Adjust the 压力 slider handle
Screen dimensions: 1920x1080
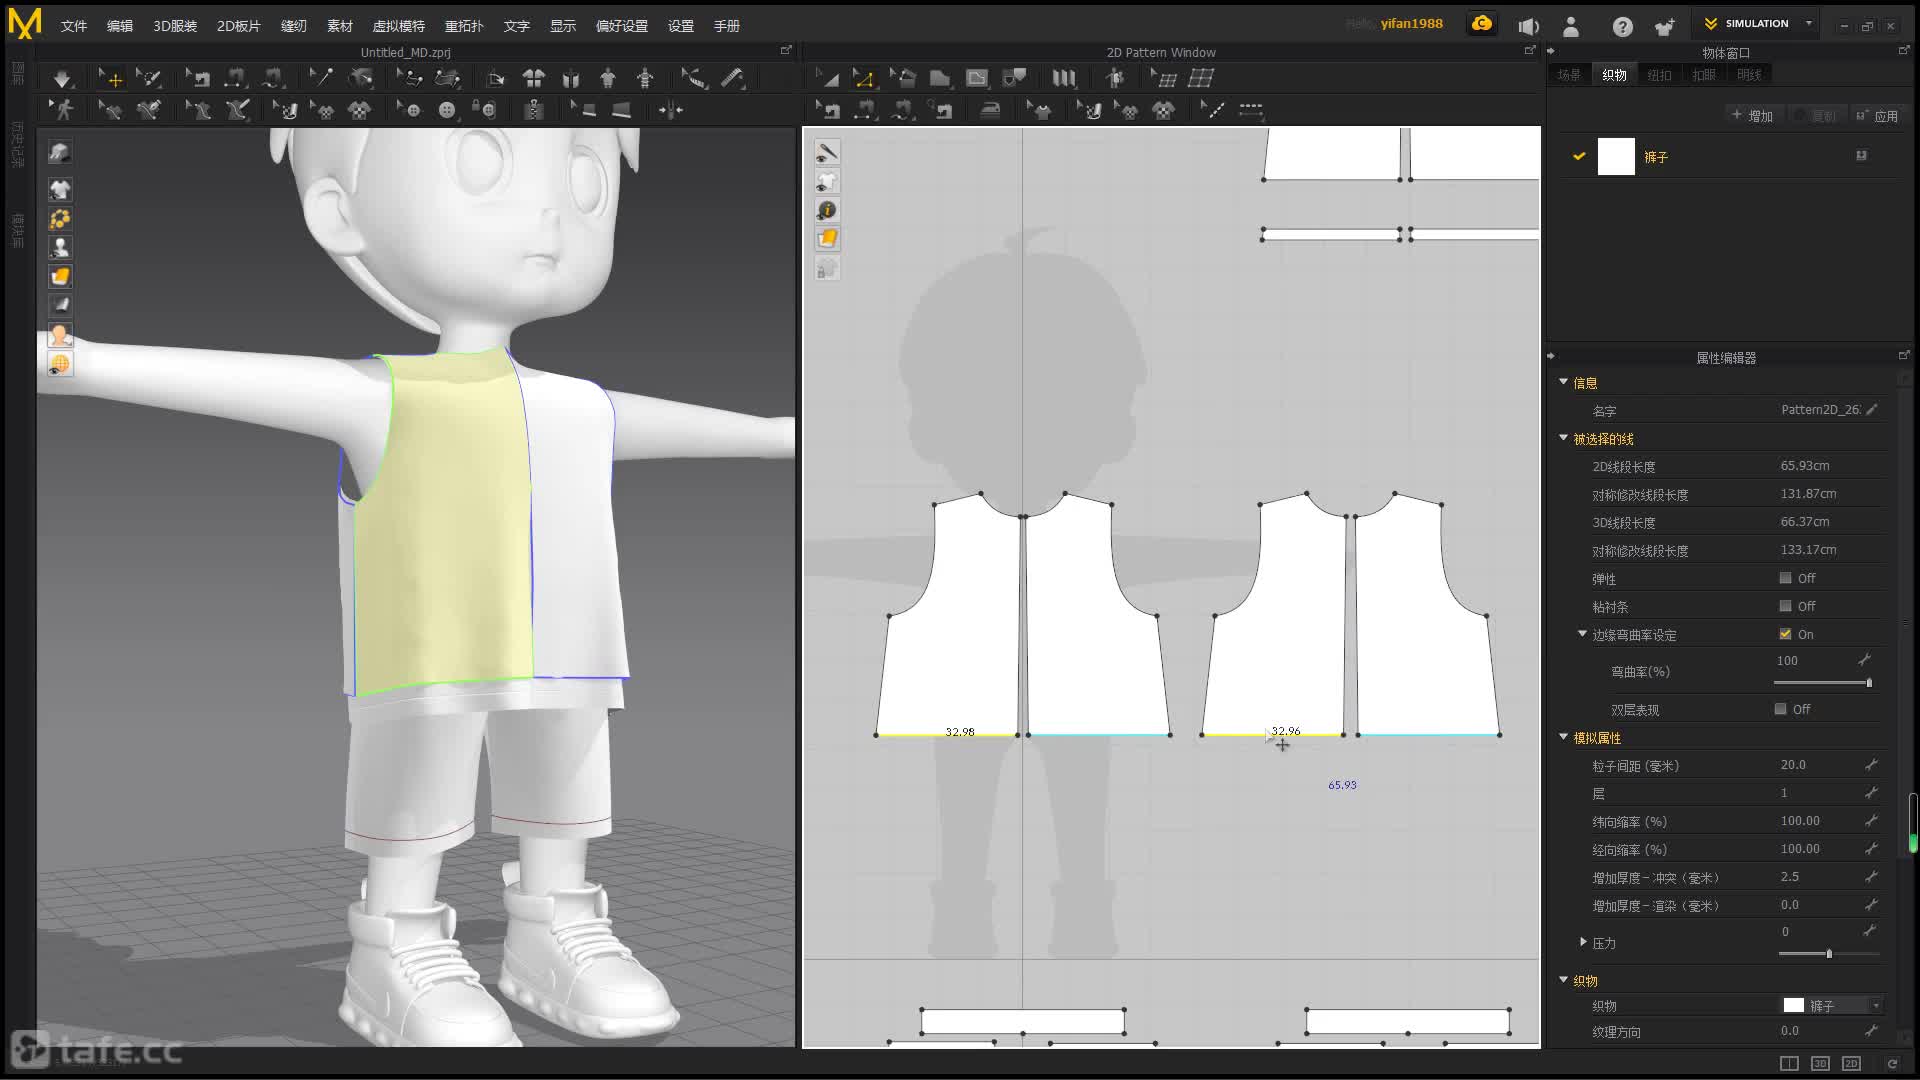pos(1829,954)
